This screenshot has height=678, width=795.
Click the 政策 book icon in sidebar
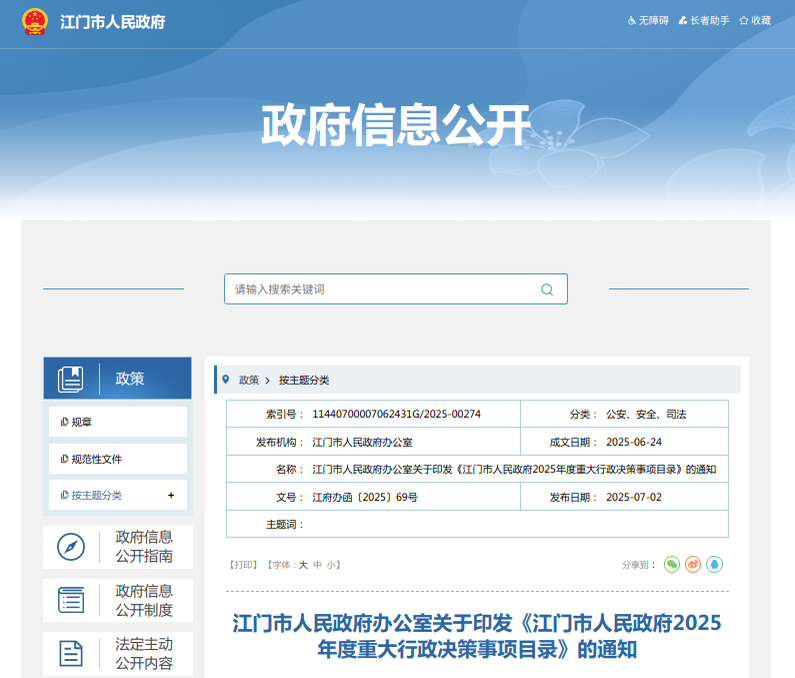click(71, 379)
